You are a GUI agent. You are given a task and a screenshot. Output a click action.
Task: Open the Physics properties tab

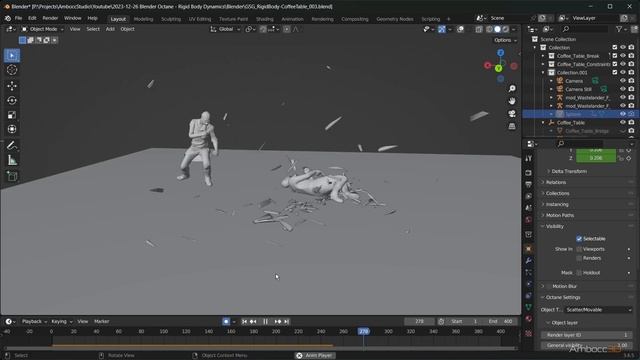click(x=529, y=284)
